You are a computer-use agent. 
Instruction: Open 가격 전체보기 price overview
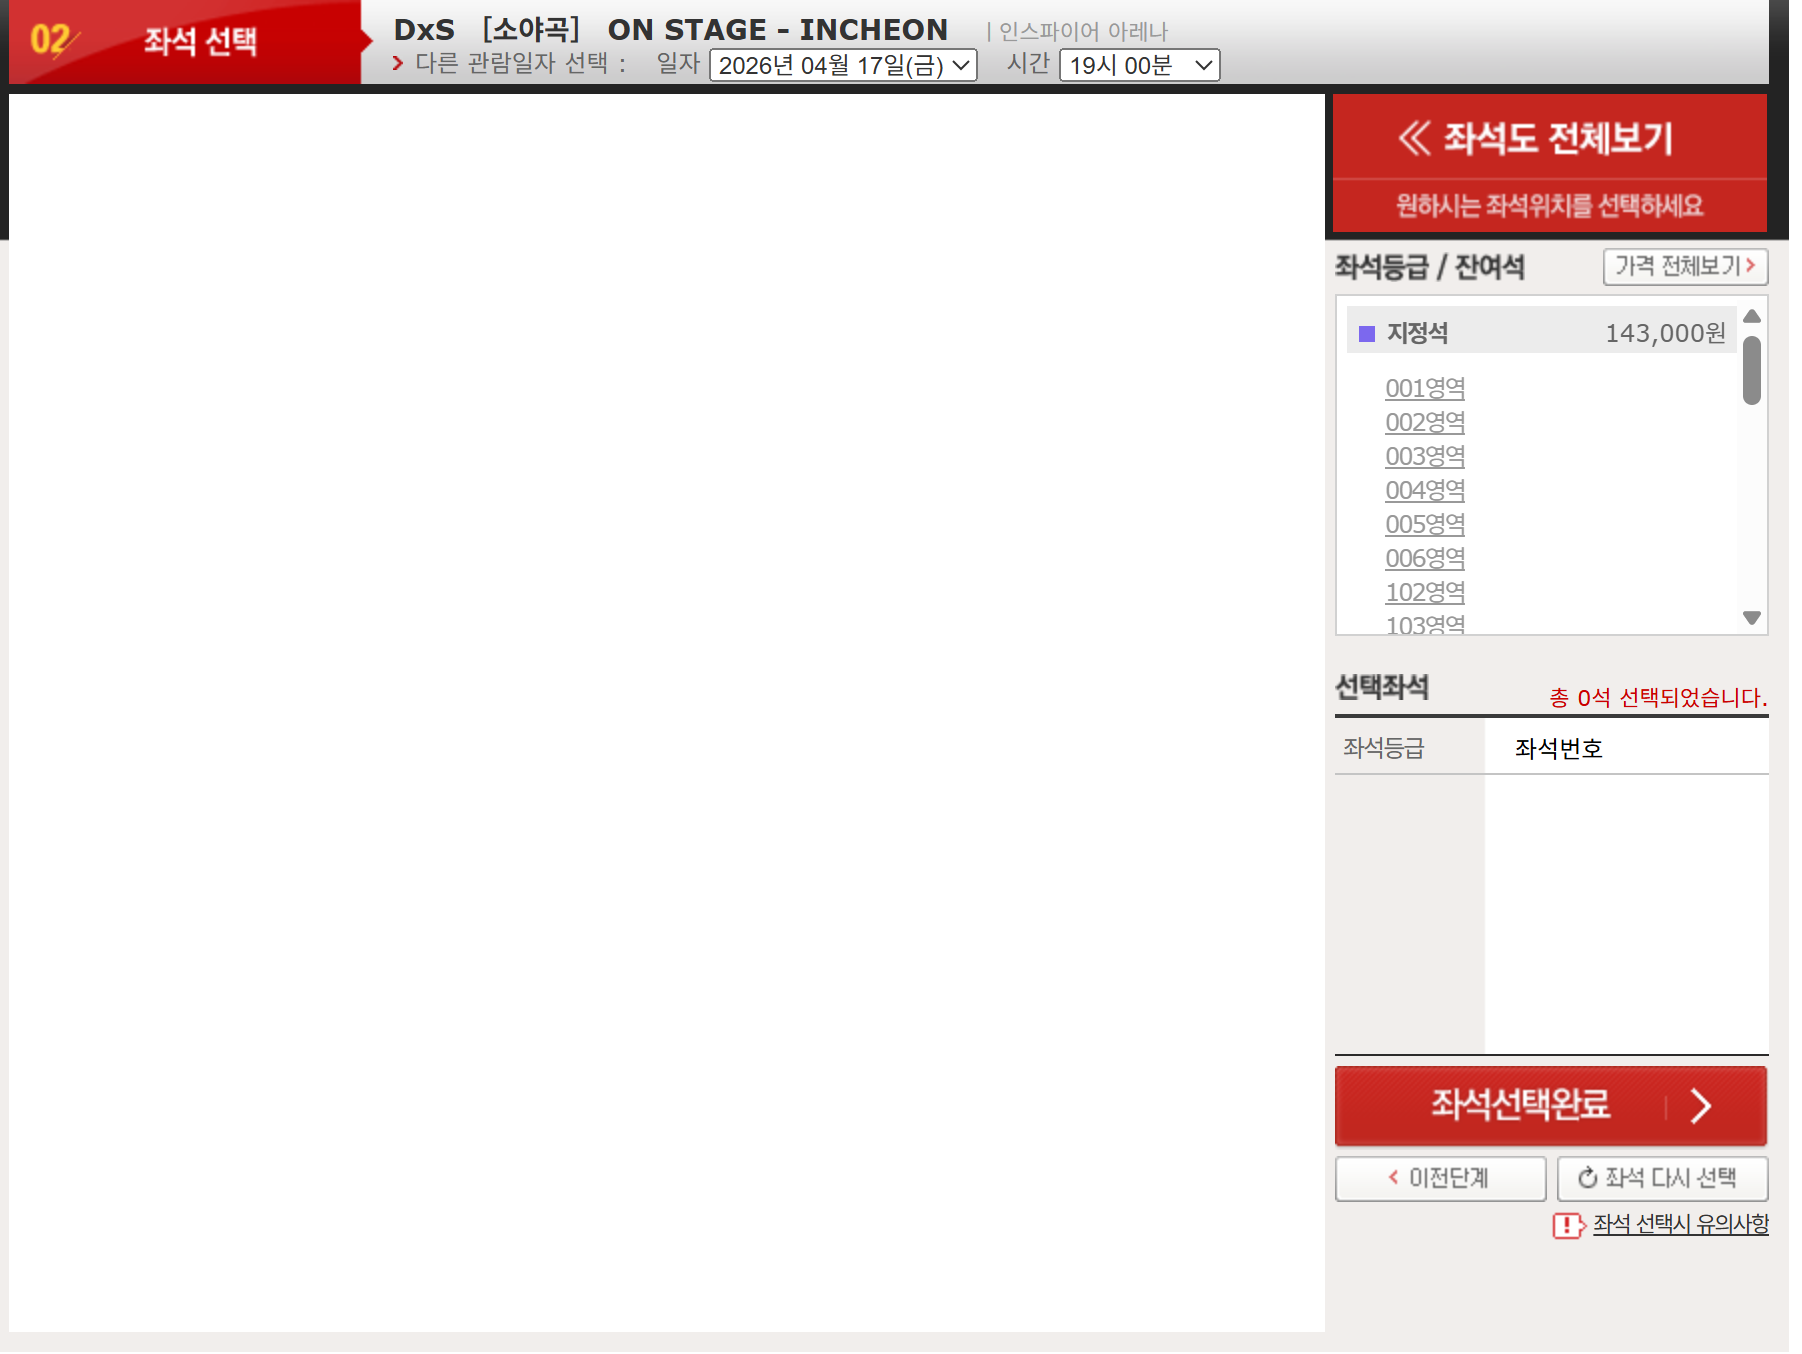1685,266
